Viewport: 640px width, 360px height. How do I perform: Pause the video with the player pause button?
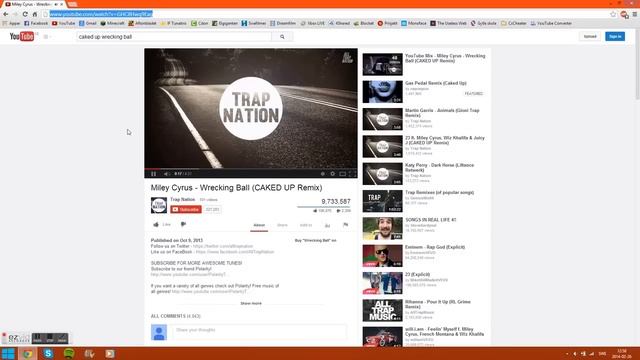[153, 174]
